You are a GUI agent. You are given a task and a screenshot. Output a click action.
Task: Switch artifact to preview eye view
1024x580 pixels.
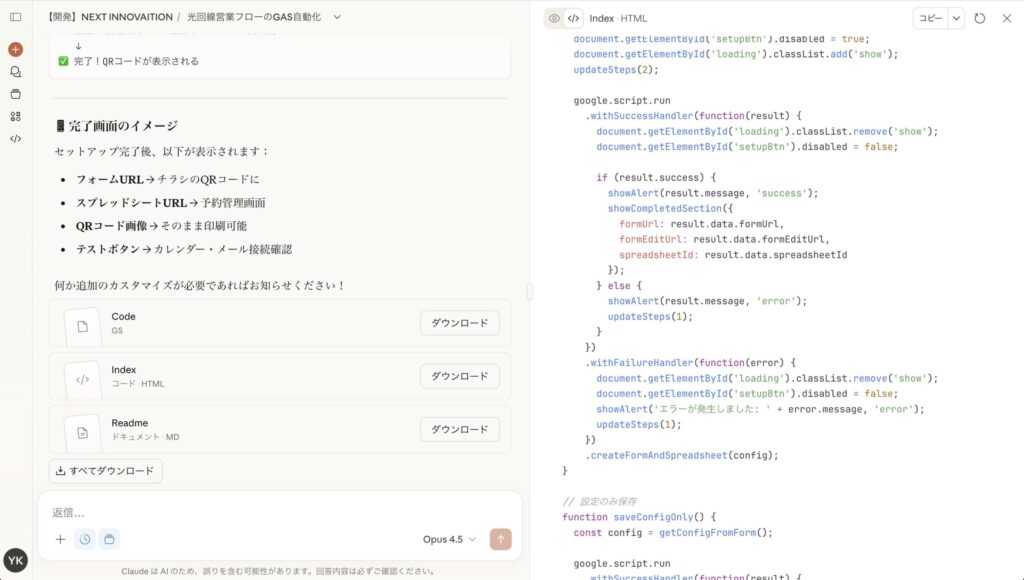554,18
